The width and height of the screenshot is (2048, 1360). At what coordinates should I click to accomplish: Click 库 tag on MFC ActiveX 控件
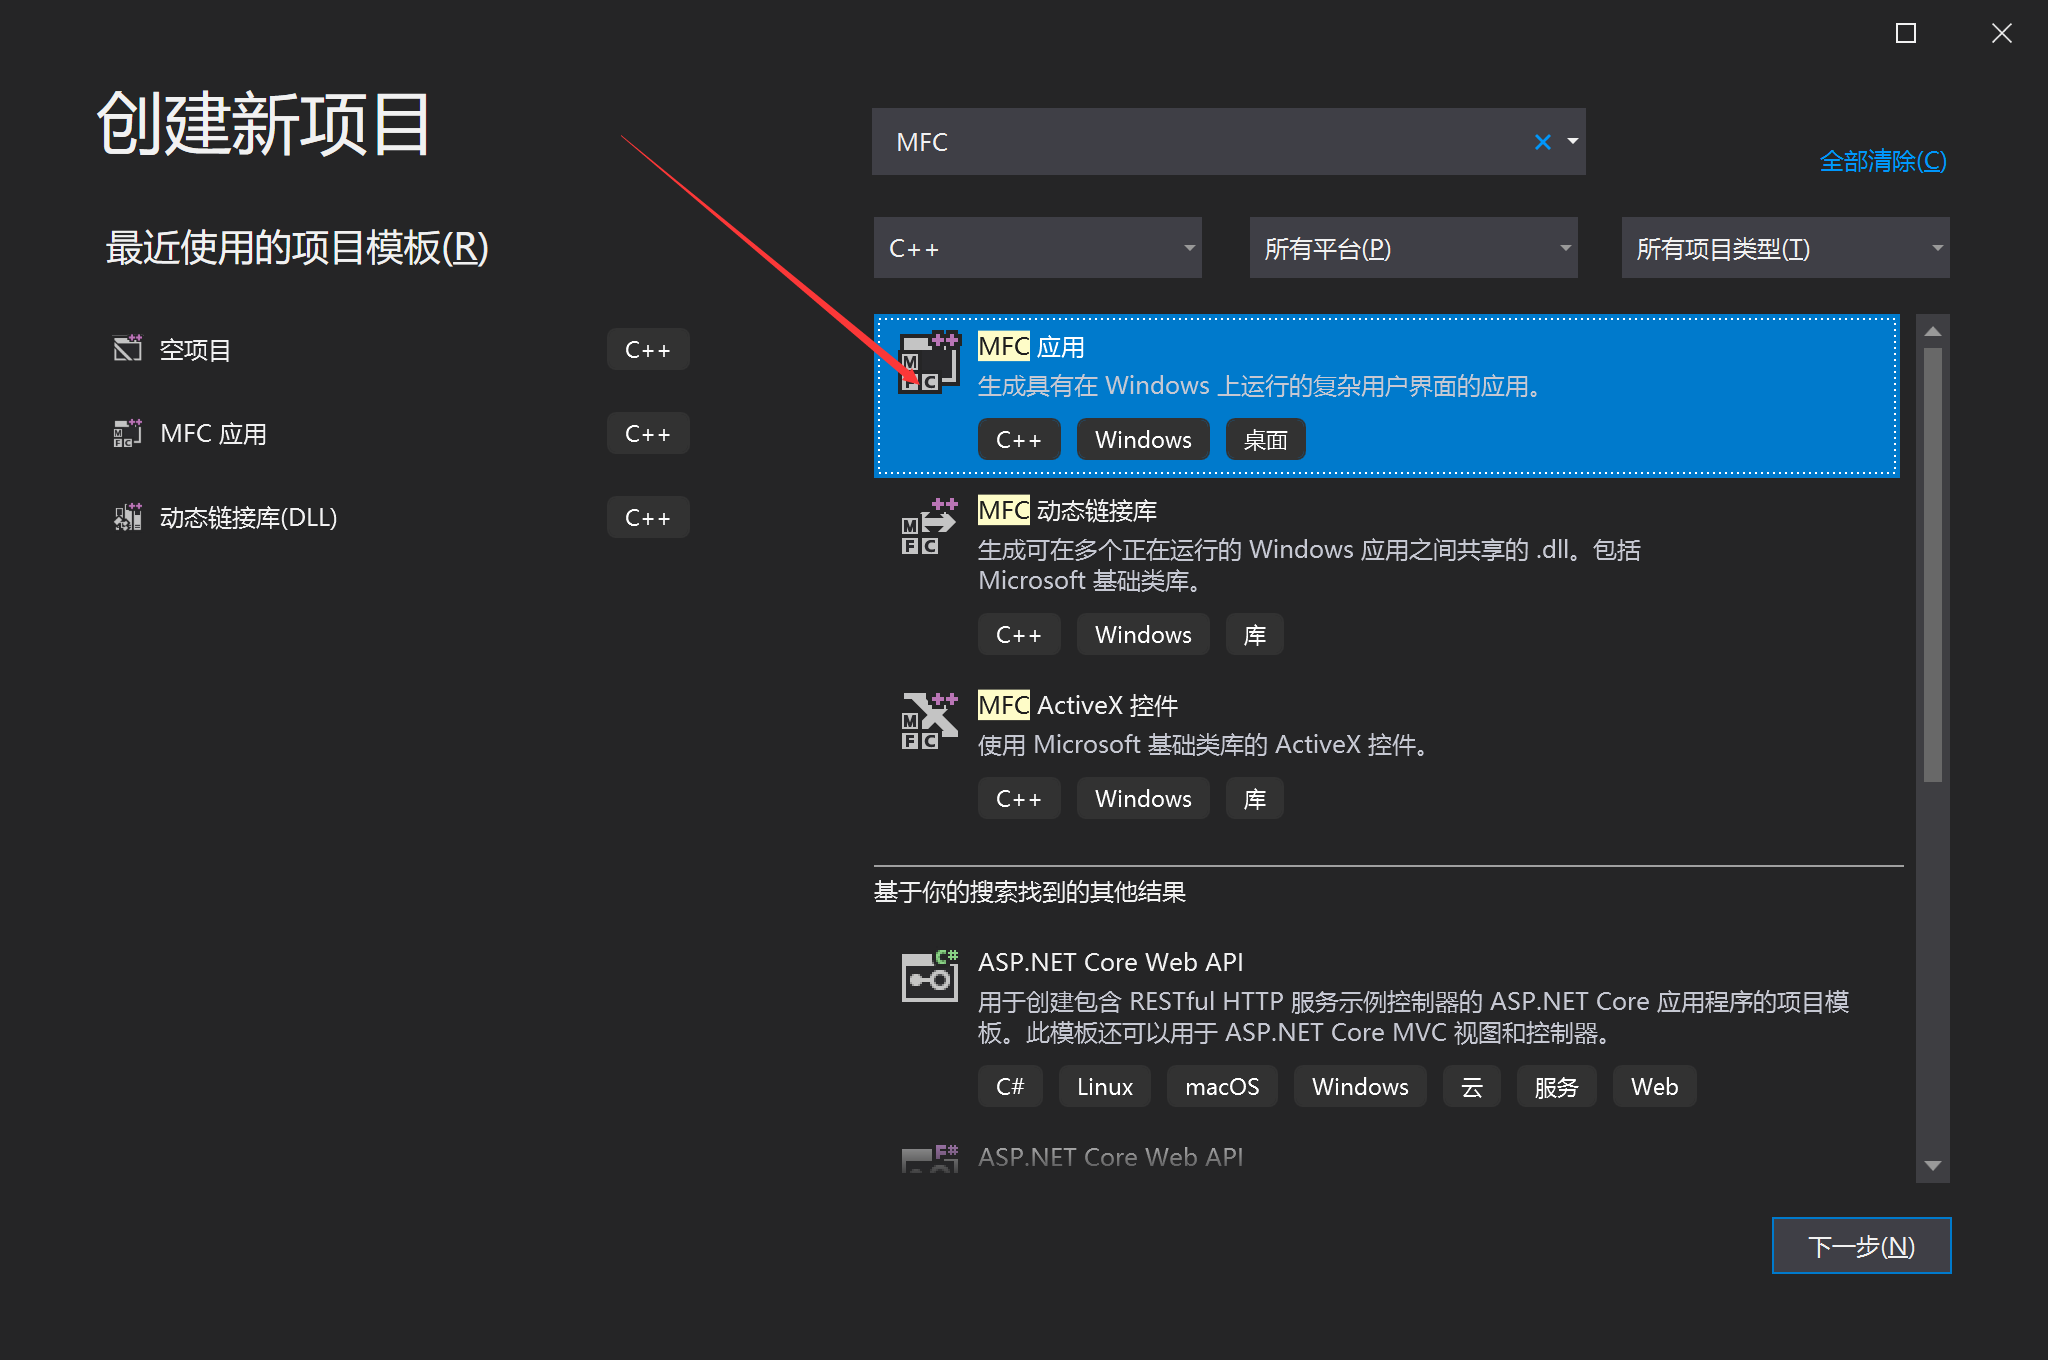(1255, 799)
